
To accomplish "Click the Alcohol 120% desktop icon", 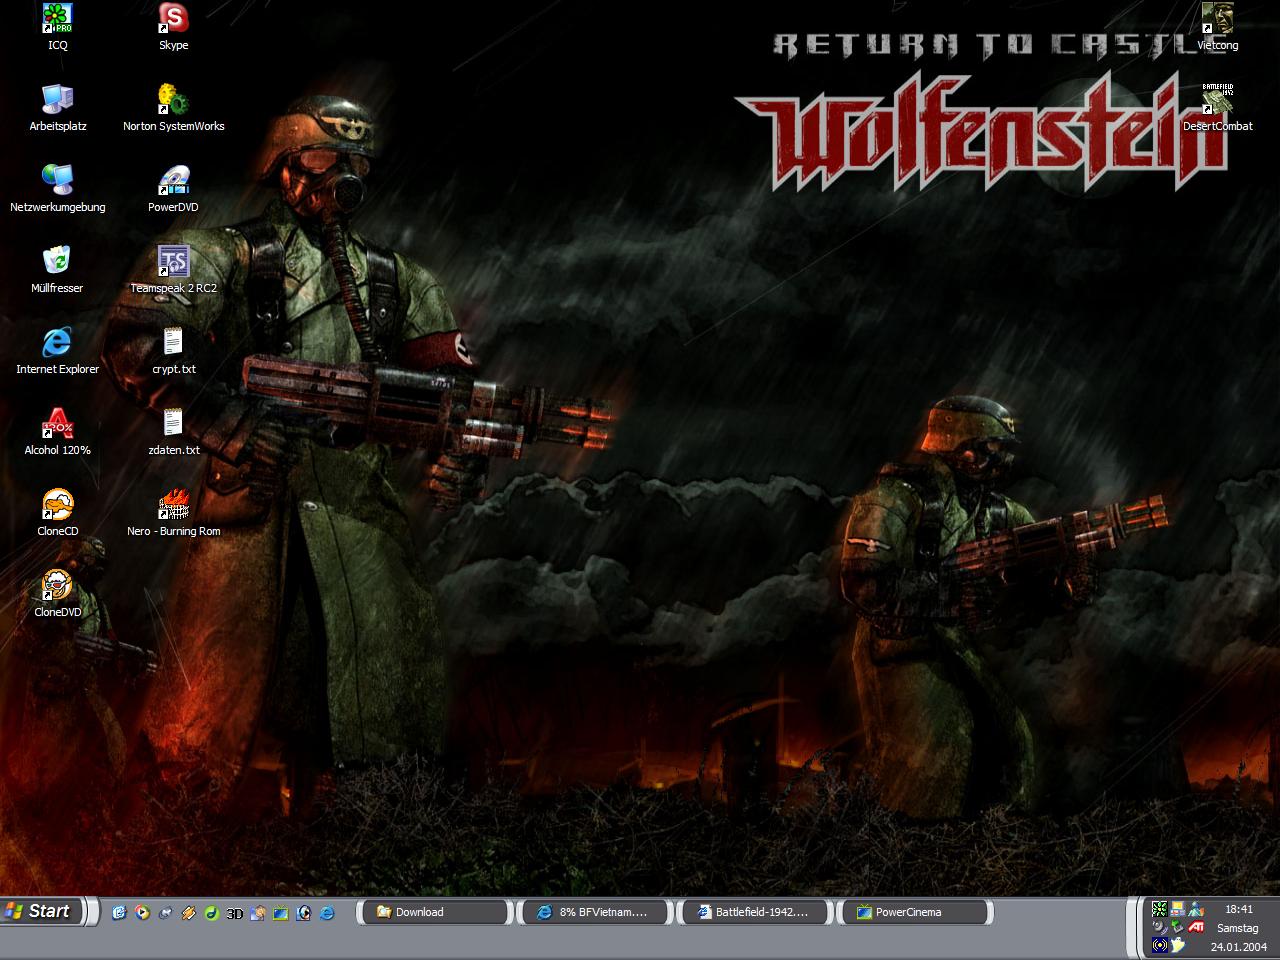I will 58,424.
